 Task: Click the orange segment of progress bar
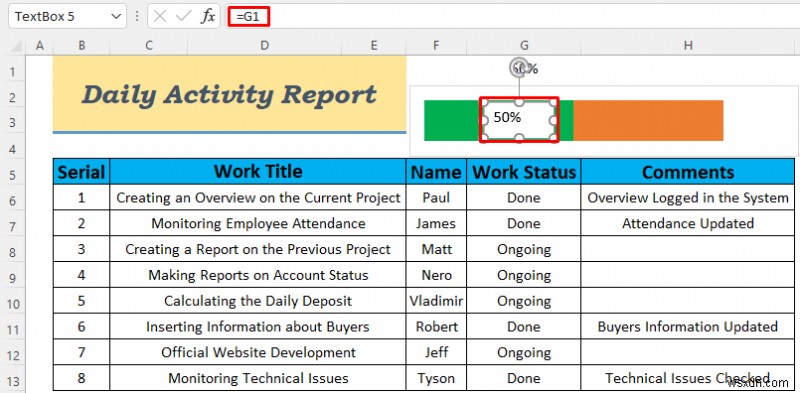pyautogui.click(x=648, y=120)
